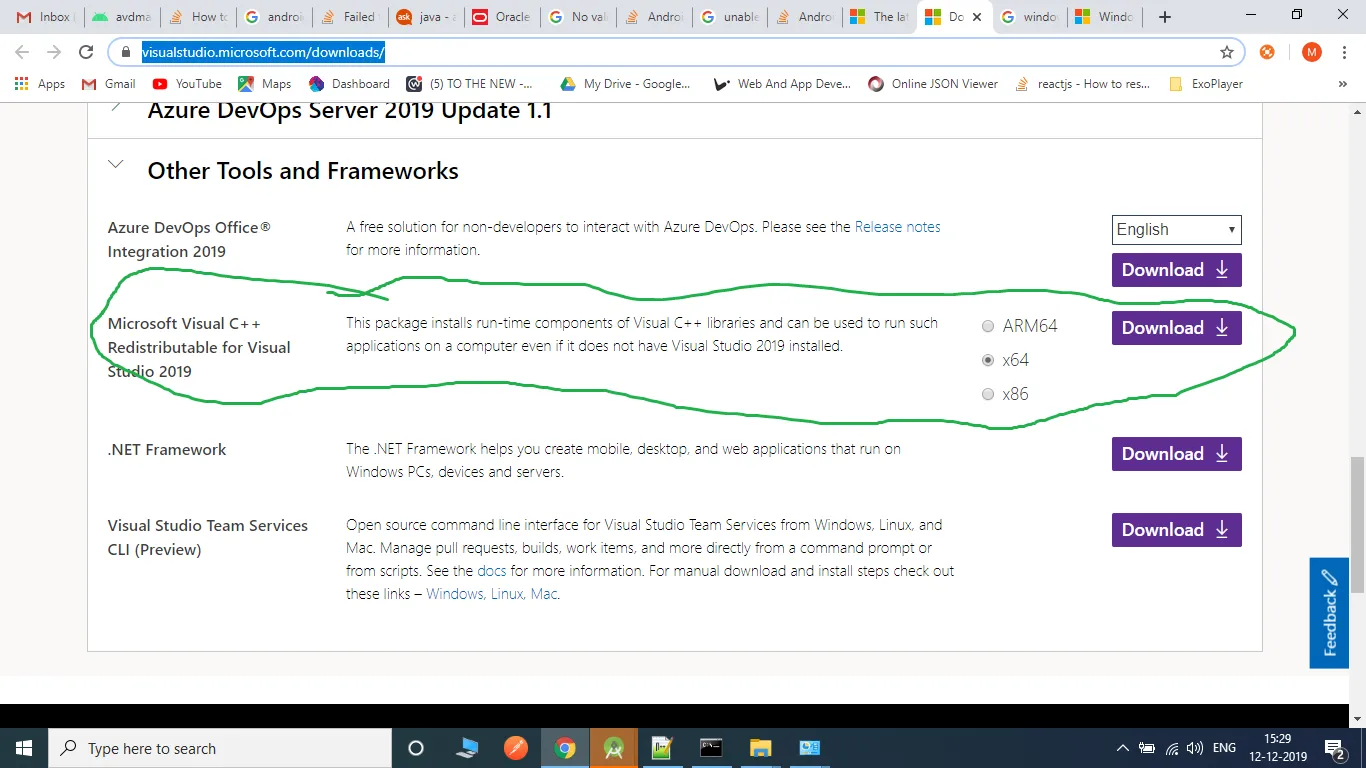Open the YouTube bookmark
The width and height of the screenshot is (1366, 768).
click(187, 84)
